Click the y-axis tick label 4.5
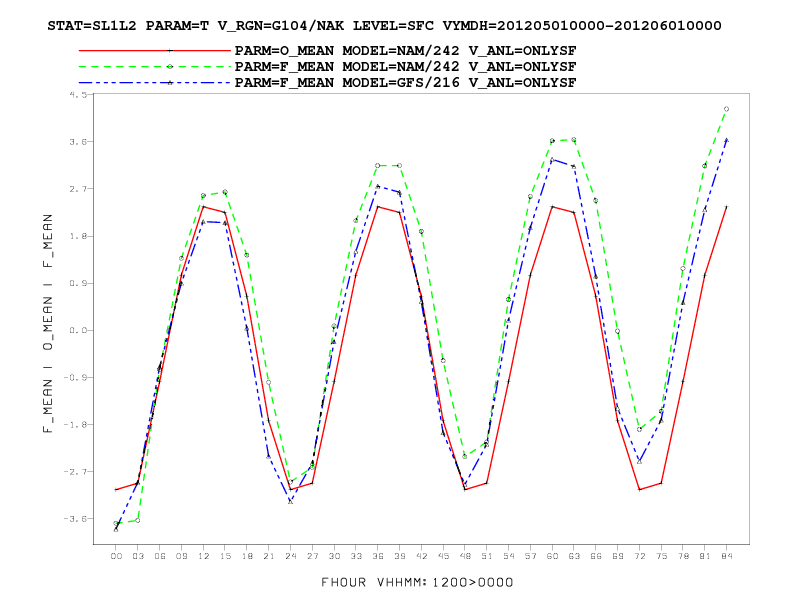Viewport: 792px width, 612px height. [79, 94]
